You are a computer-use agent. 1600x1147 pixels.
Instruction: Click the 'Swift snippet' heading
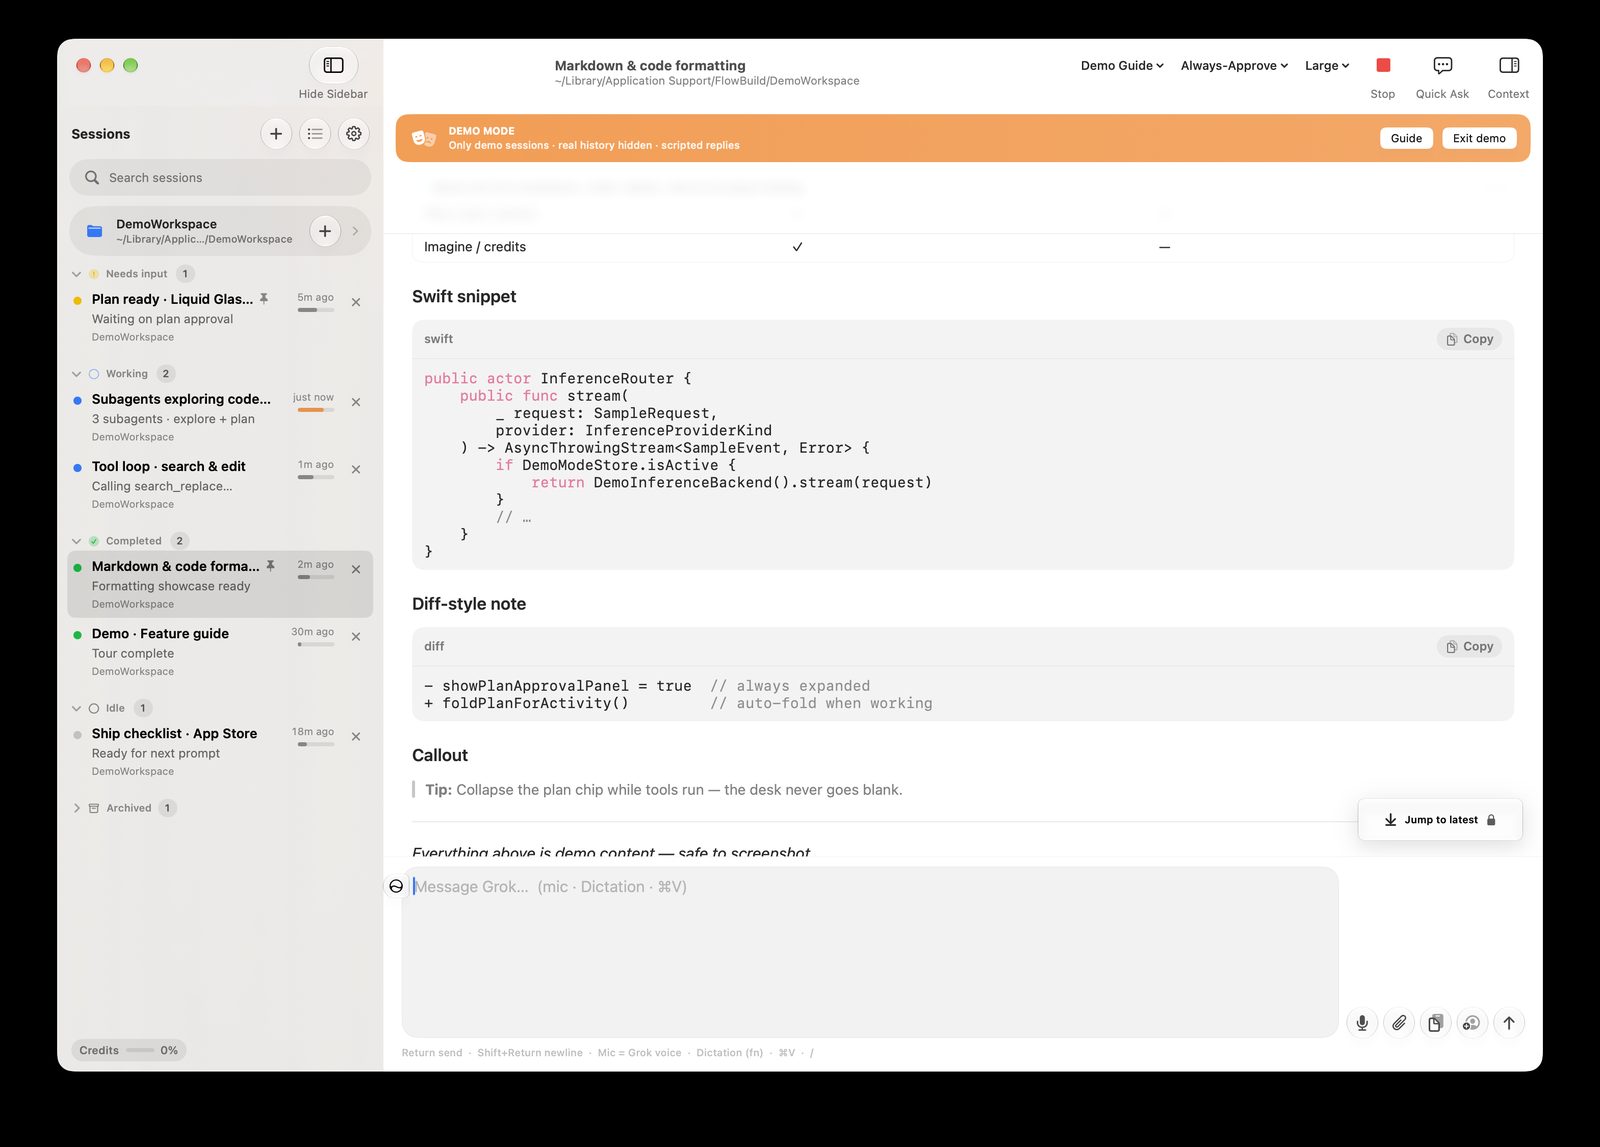tap(464, 297)
